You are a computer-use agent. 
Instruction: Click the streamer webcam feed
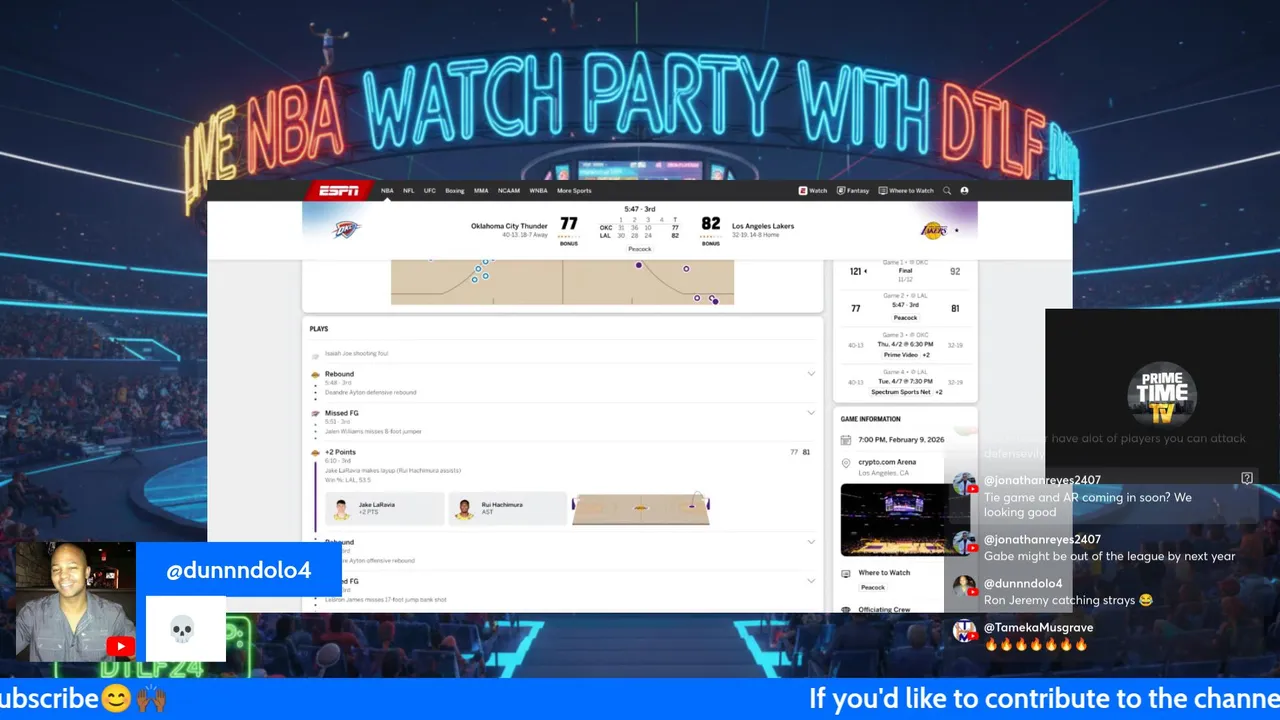pyautogui.click(x=75, y=602)
